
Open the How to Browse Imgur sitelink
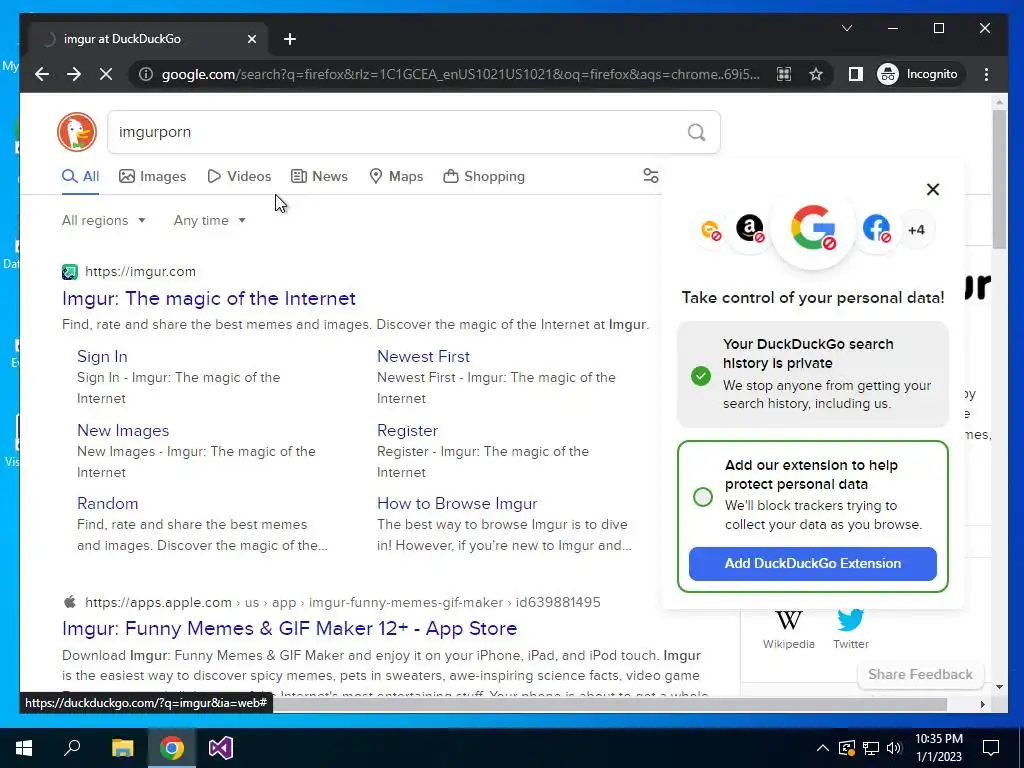[x=457, y=504]
